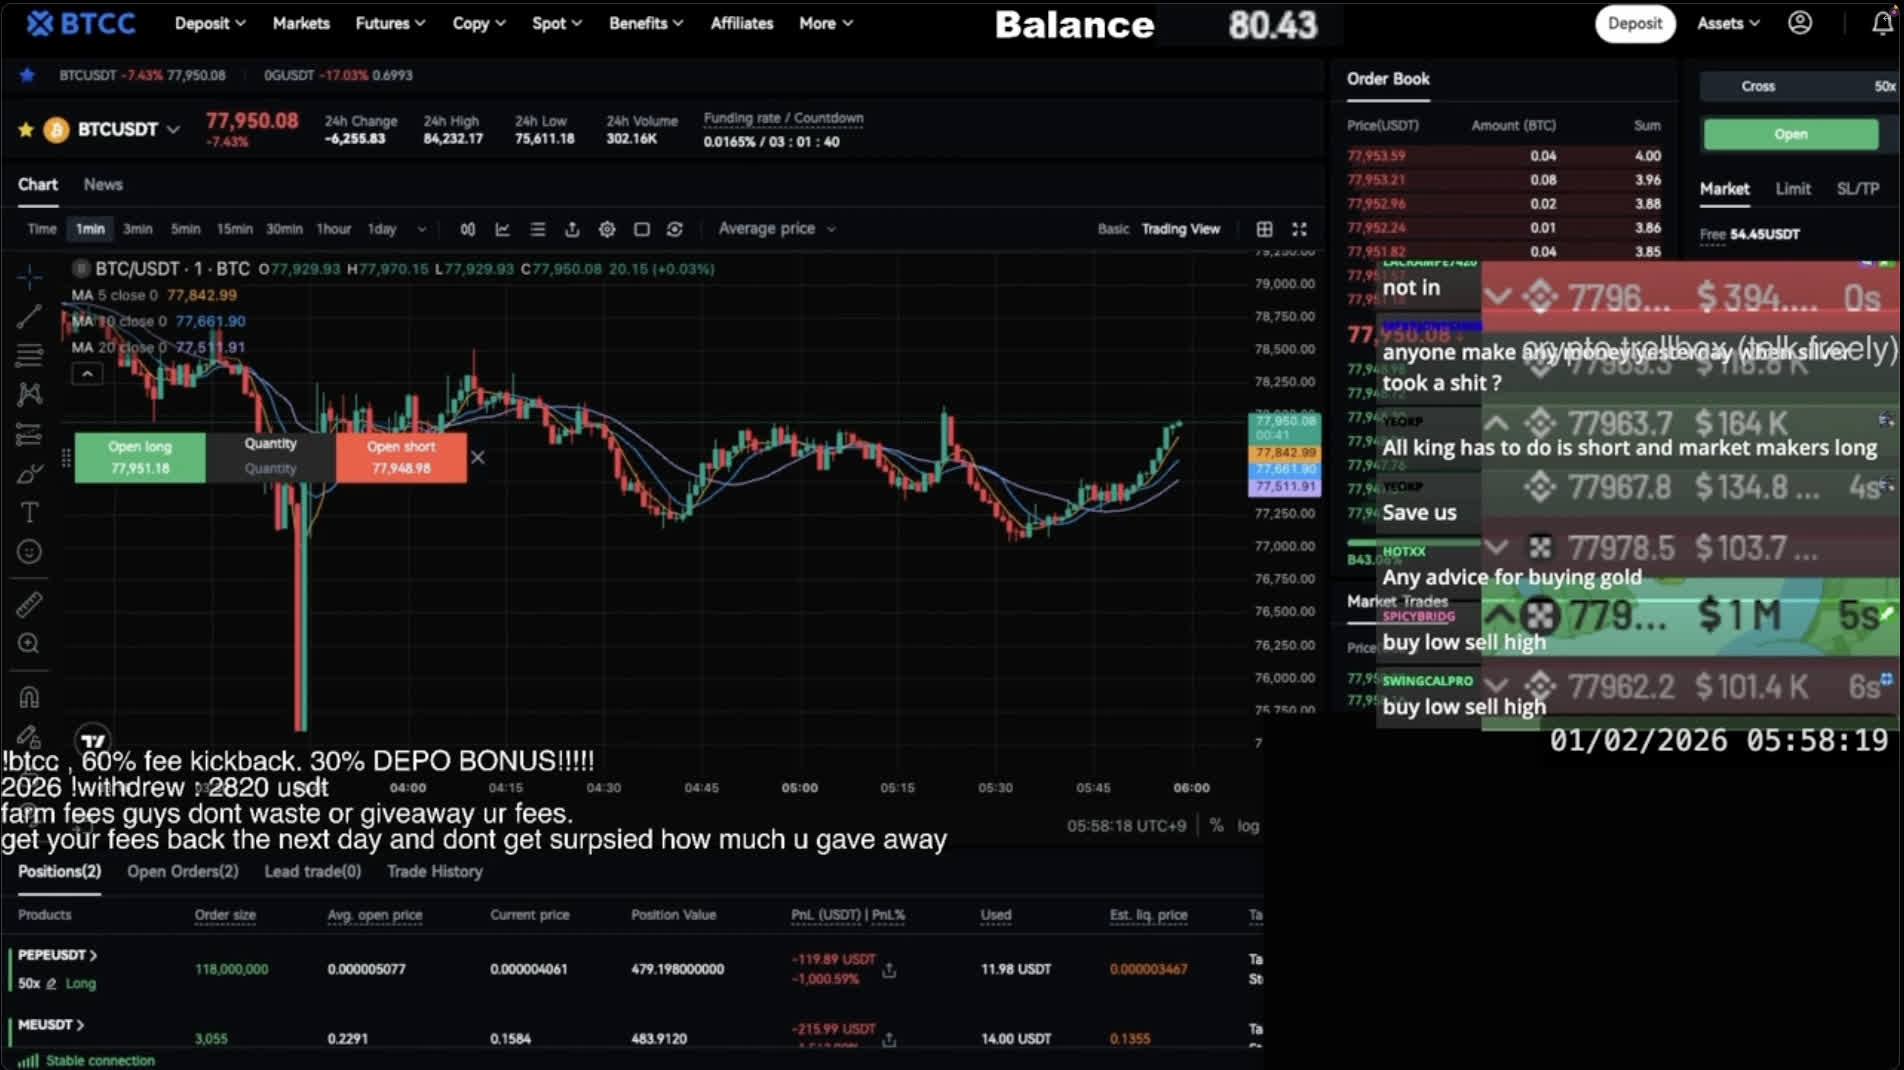Image resolution: width=1904 pixels, height=1070 pixels.
Task: Open the Affiliates page
Action: [x=742, y=23]
